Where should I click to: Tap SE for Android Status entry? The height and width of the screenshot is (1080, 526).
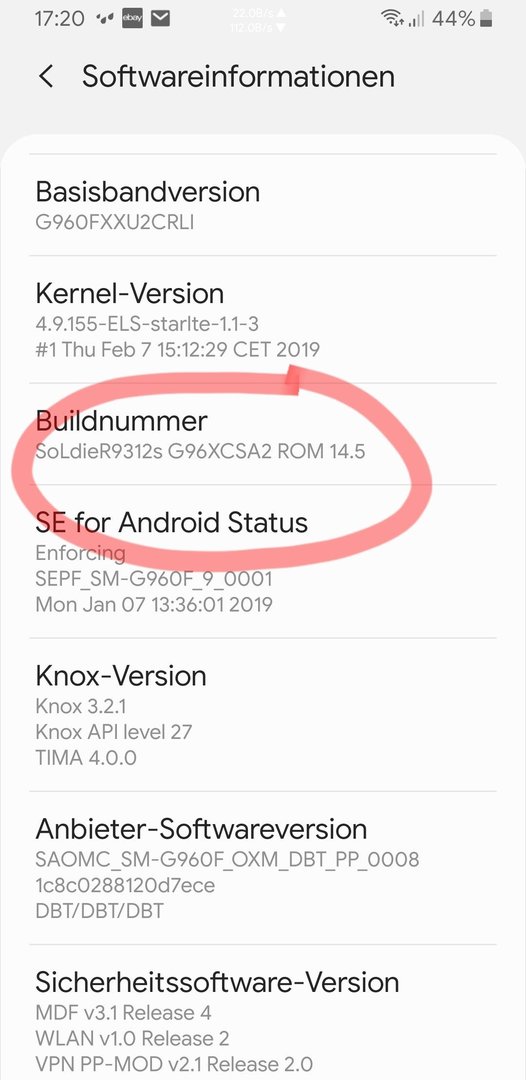click(263, 561)
